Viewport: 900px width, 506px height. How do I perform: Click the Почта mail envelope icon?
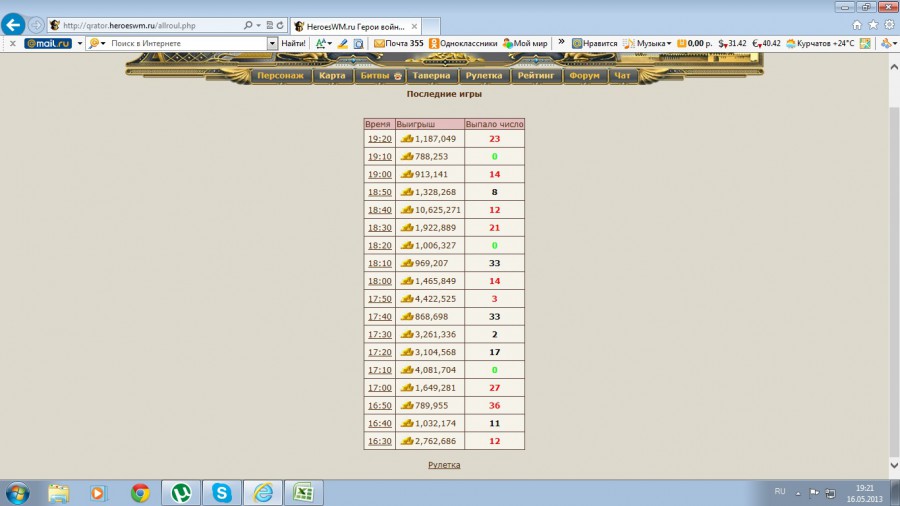pos(380,44)
